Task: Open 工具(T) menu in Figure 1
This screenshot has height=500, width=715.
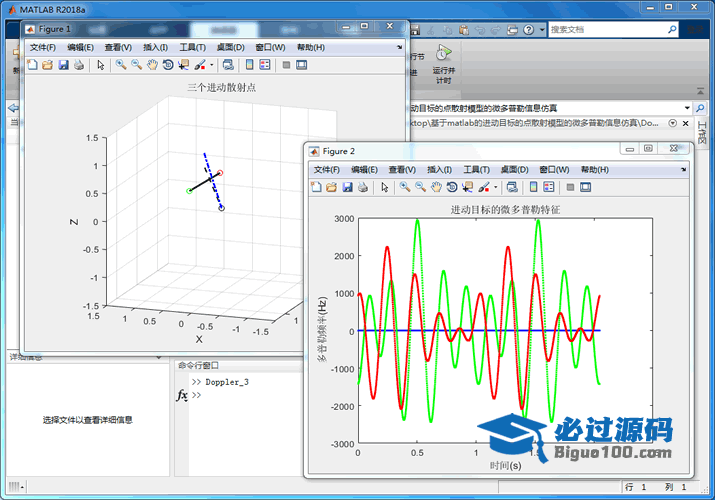Action: [192, 47]
